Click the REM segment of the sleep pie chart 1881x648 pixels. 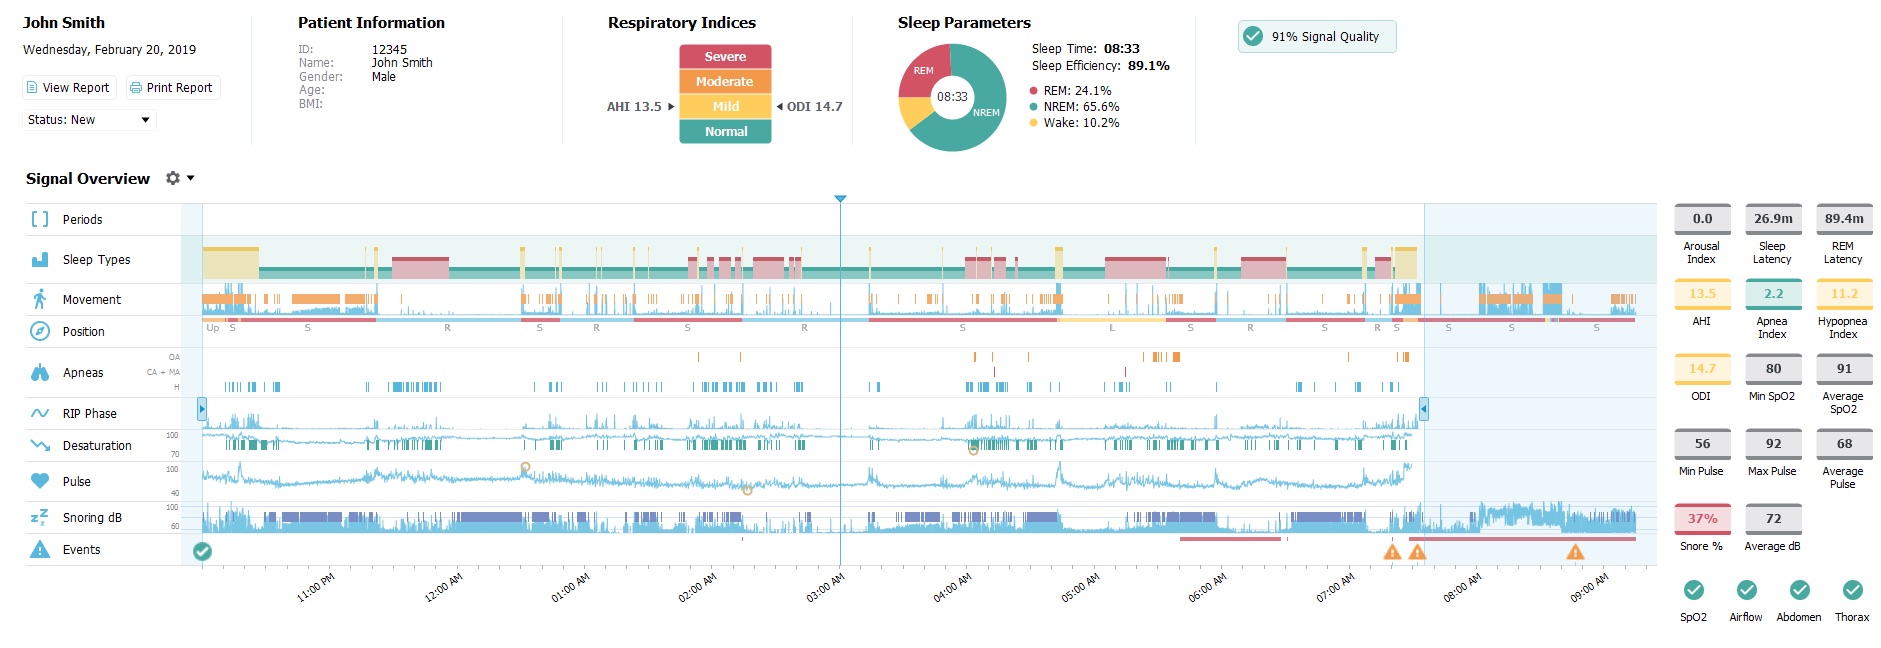coord(922,72)
